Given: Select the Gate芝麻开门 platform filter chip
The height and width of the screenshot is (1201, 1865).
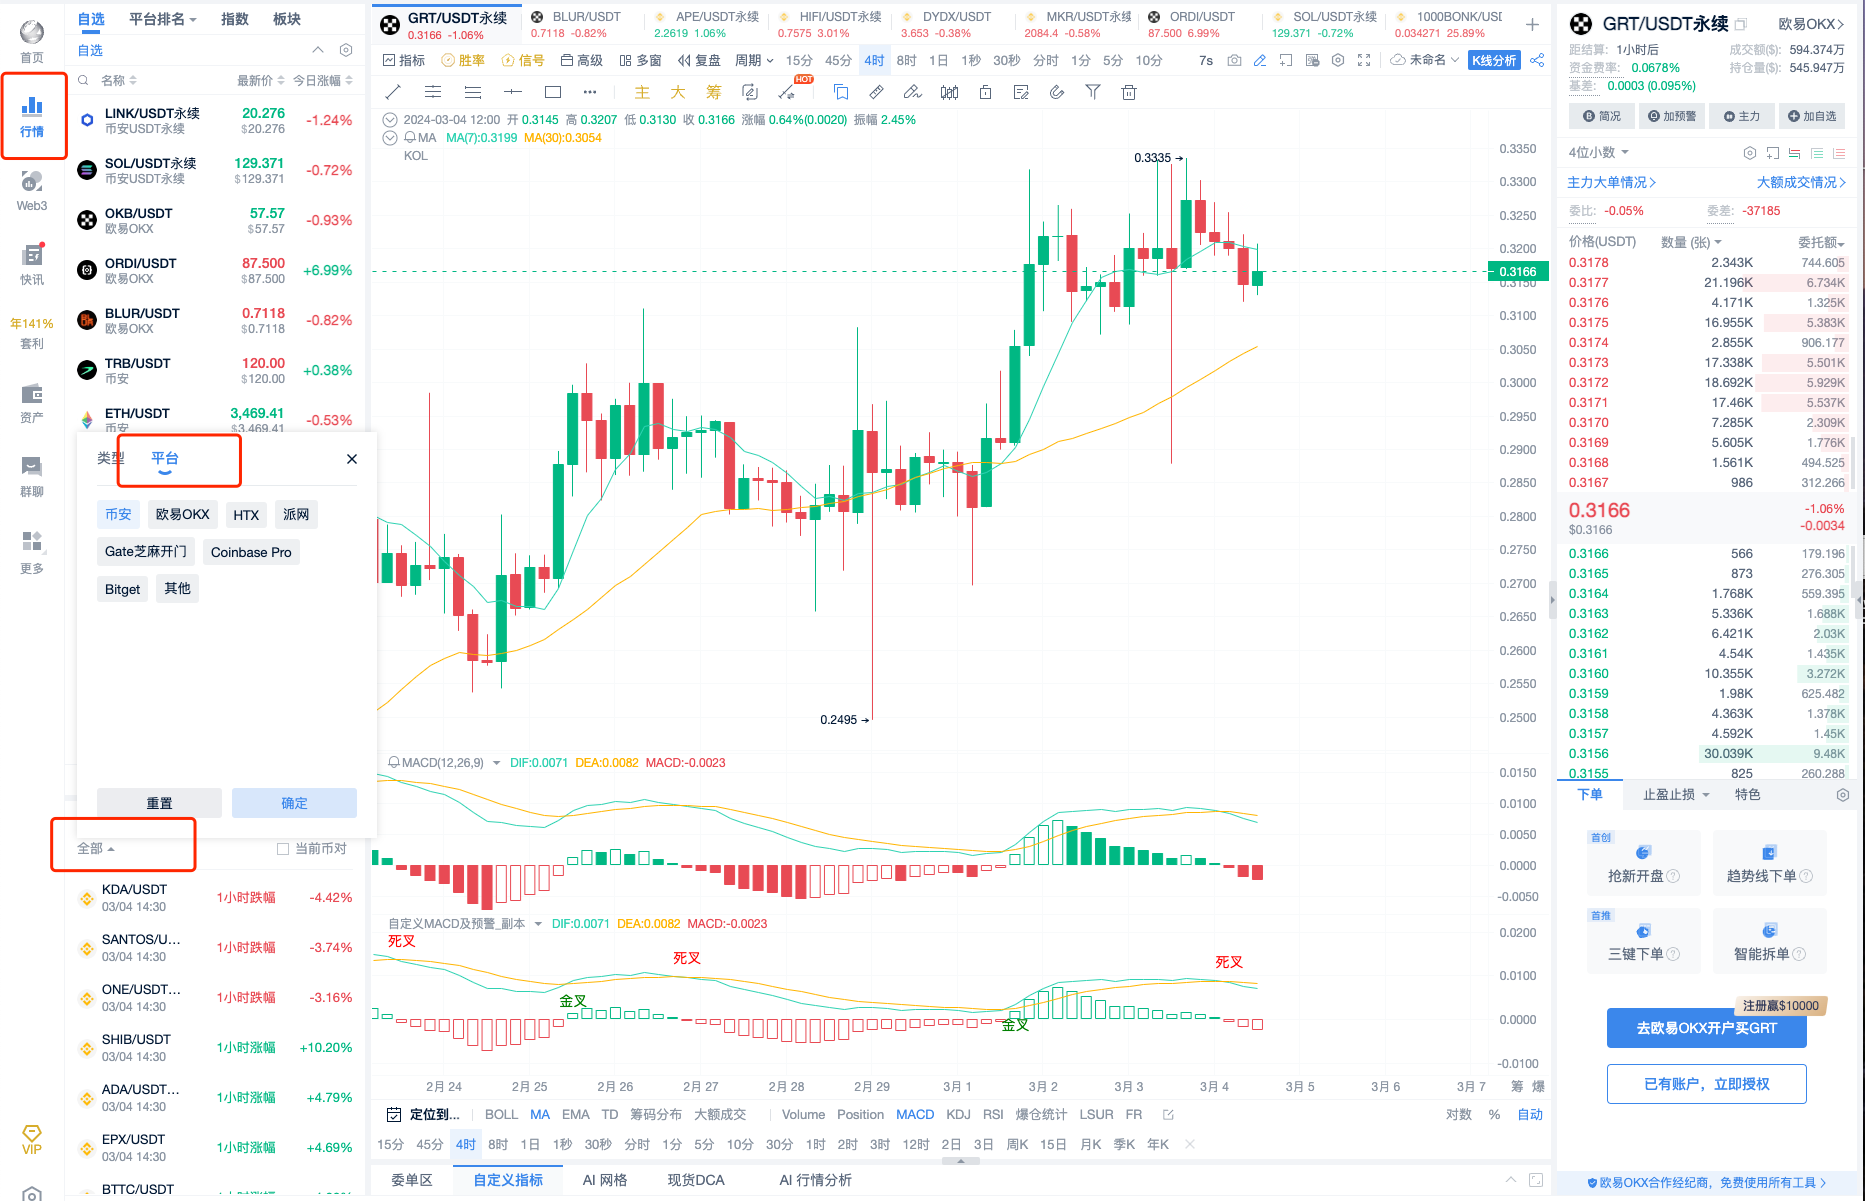Looking at the screenshot, I should click(145, 552).
